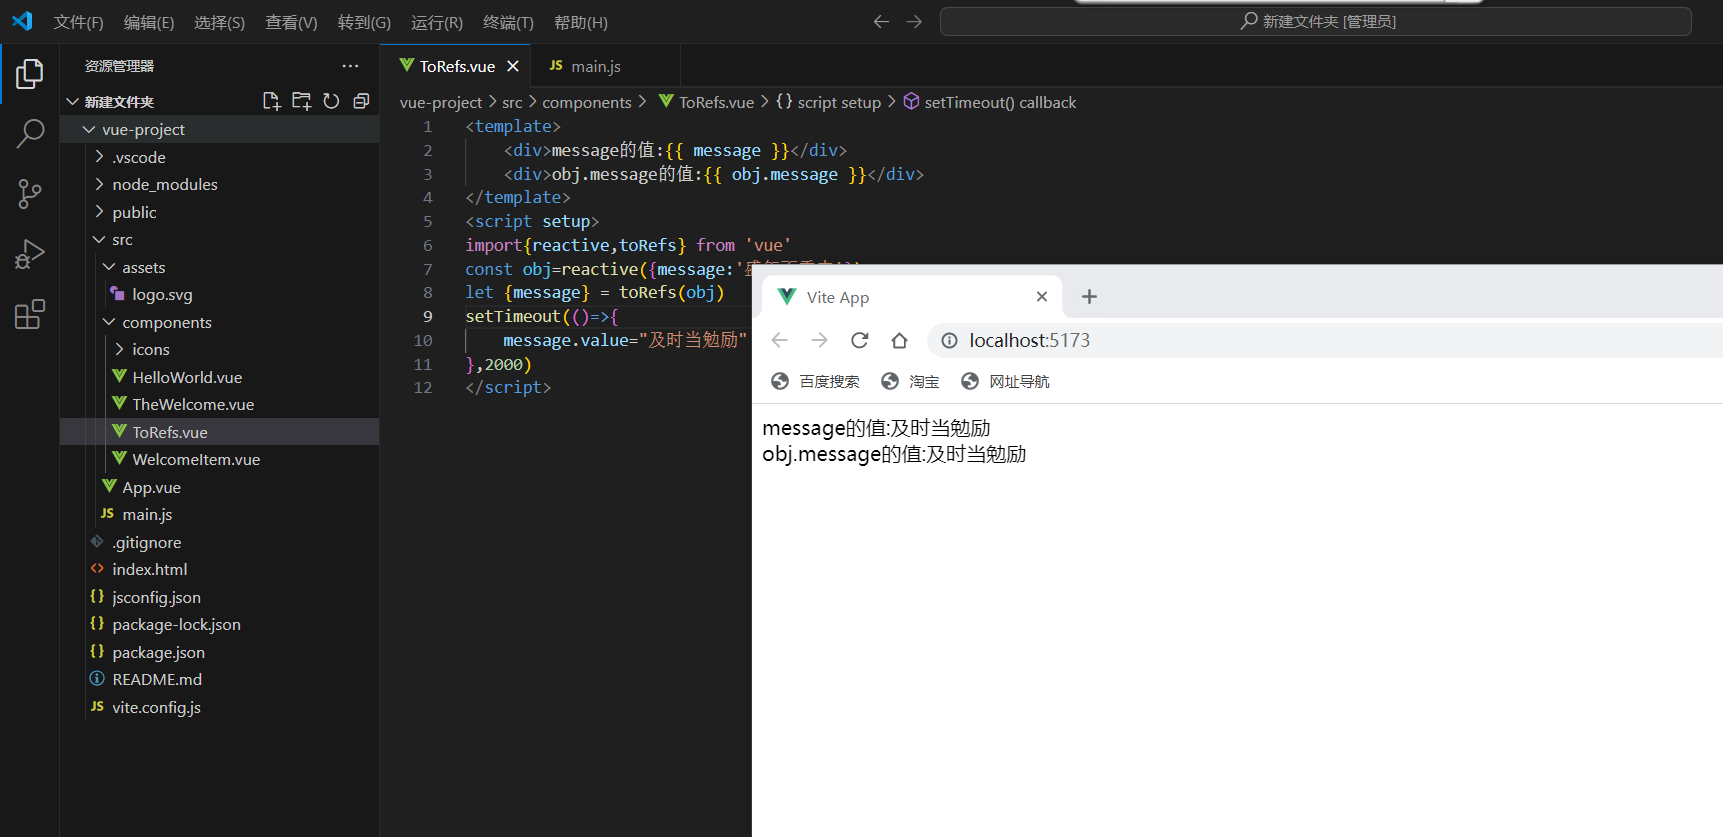Image resolution: width=1723 pixels, height=837 pixels.
Task: Open the 文件(F) menu
Action: click(x=78, y=22)
